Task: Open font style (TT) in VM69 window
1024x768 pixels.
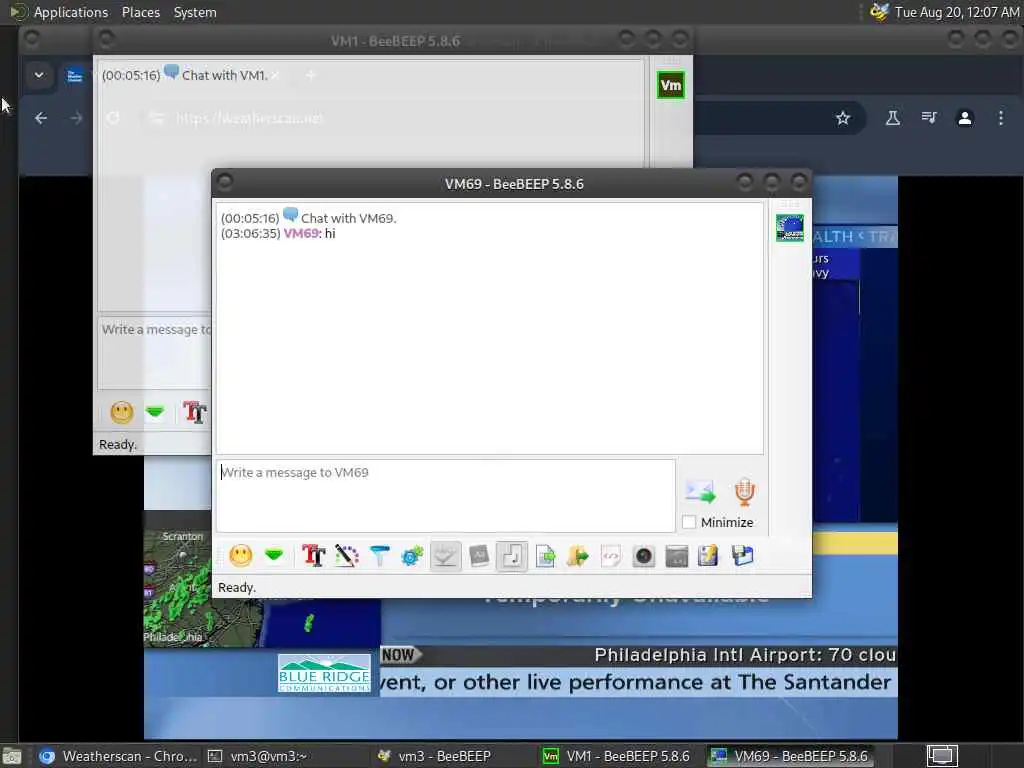Action: click(313, 556)
